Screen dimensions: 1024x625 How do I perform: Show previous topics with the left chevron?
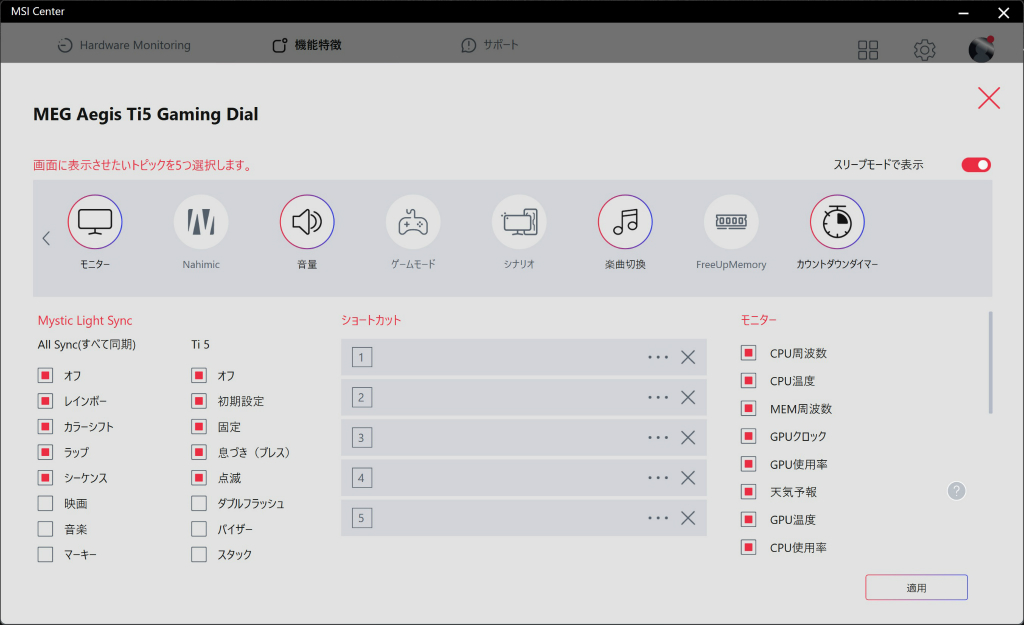click(46, 238)
